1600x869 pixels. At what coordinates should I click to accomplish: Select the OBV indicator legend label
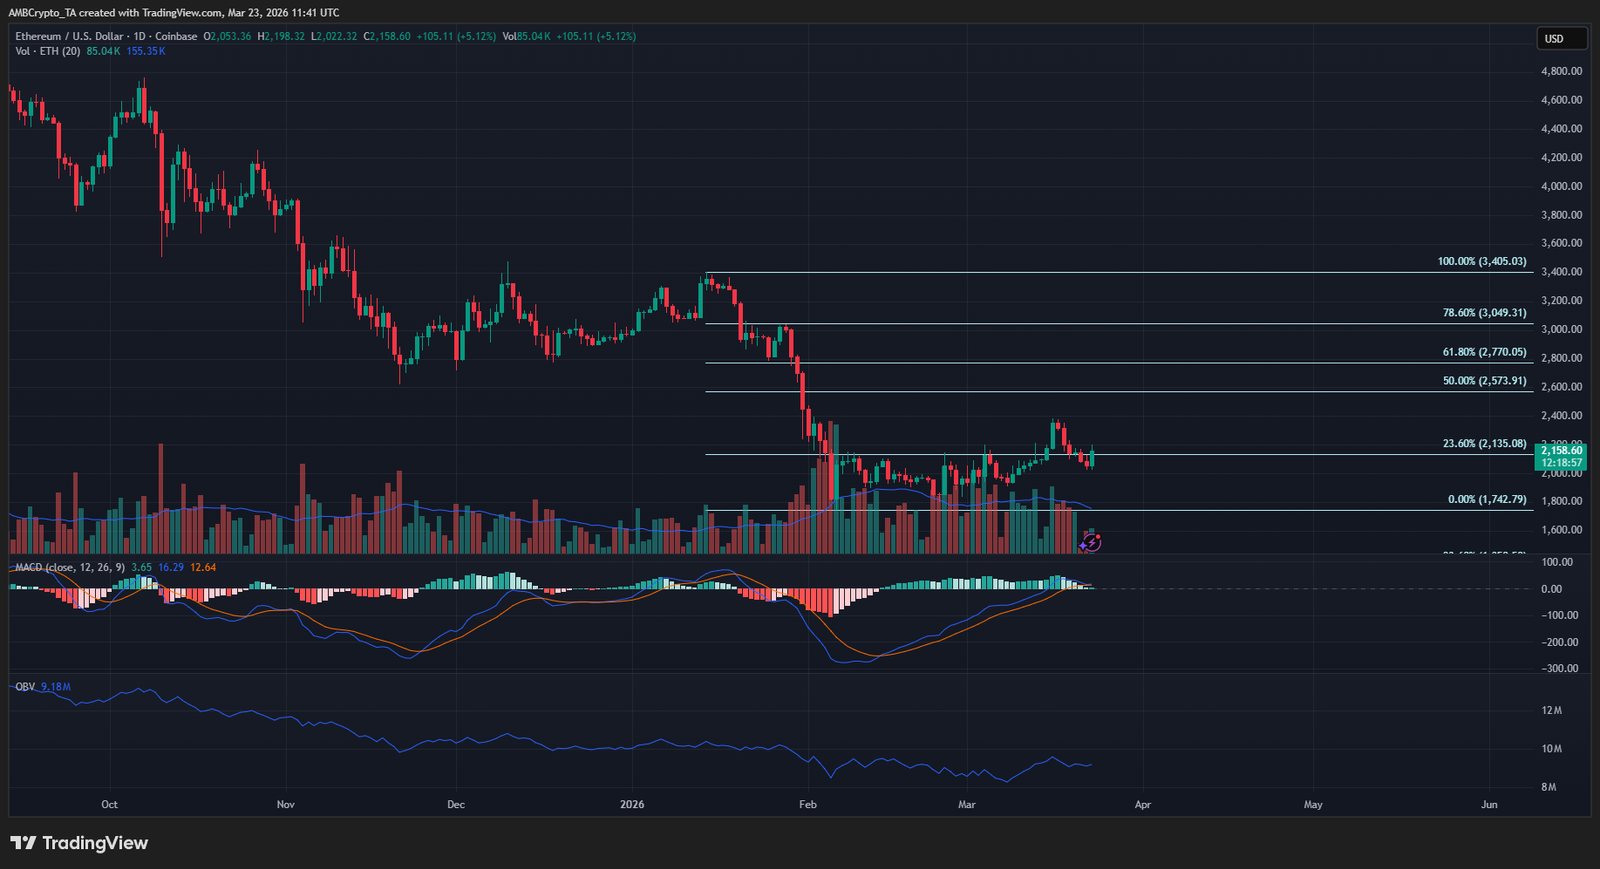click(25, 687)
